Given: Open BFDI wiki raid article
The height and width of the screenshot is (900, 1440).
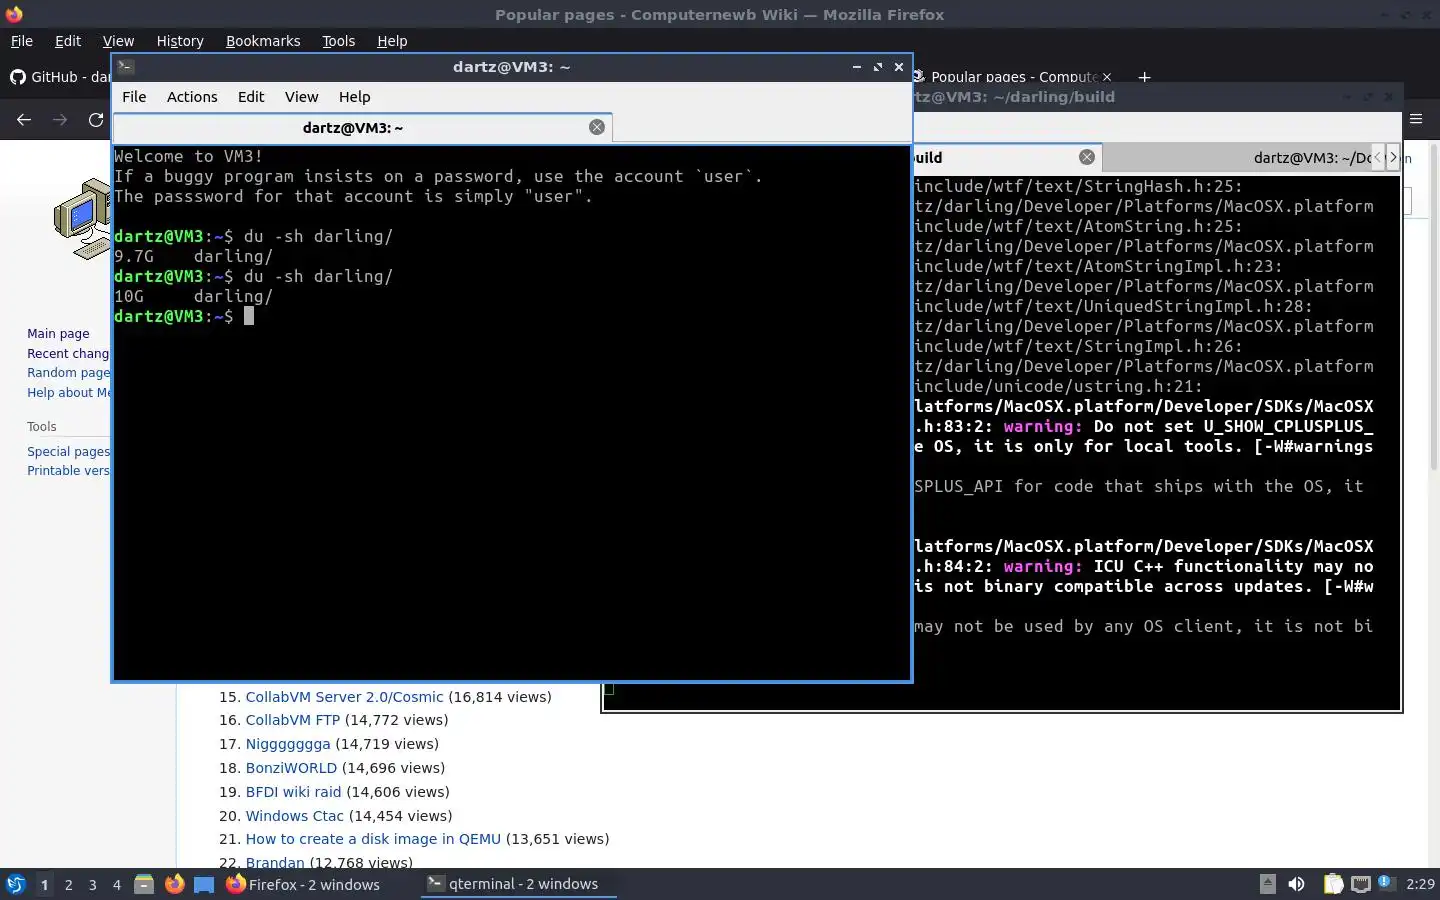Looking at the screenshot, I should tap(293, 792).
